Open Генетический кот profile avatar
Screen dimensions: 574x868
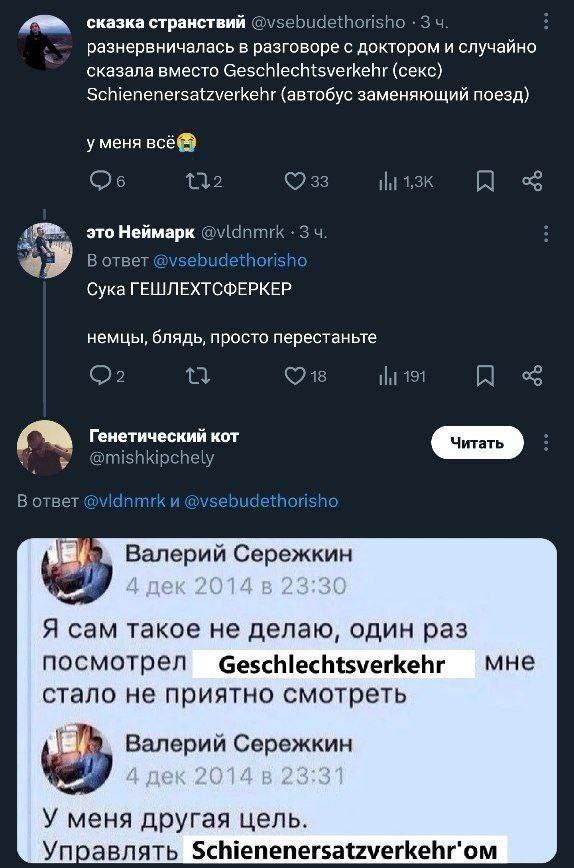45,447
